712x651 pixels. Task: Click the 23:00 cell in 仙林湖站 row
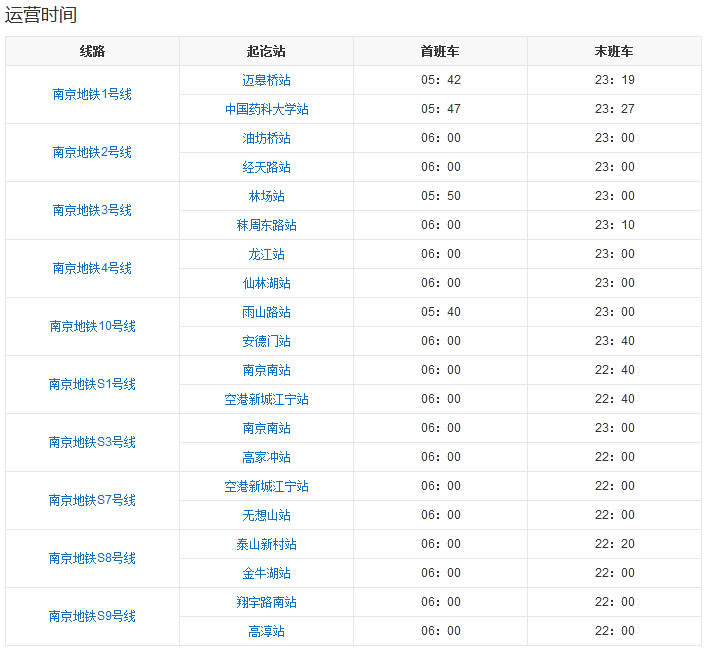615,283
